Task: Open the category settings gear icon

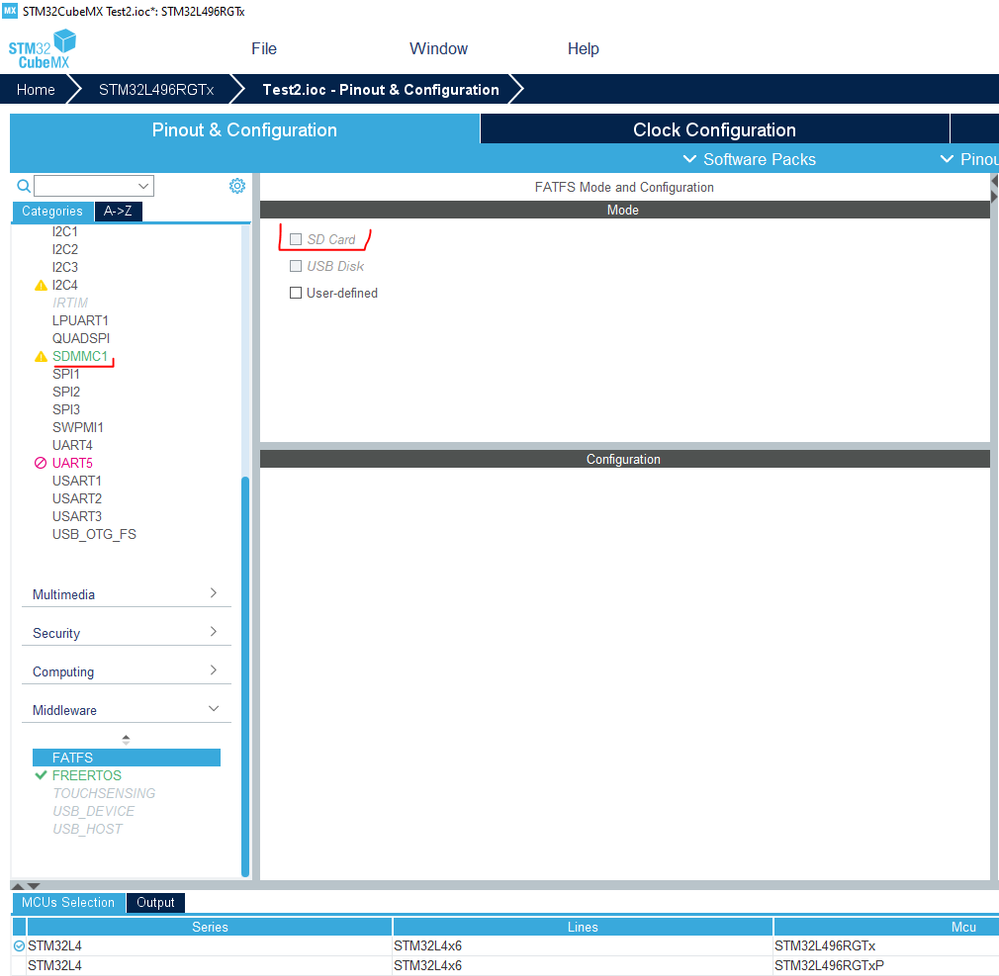Action: 237,185
